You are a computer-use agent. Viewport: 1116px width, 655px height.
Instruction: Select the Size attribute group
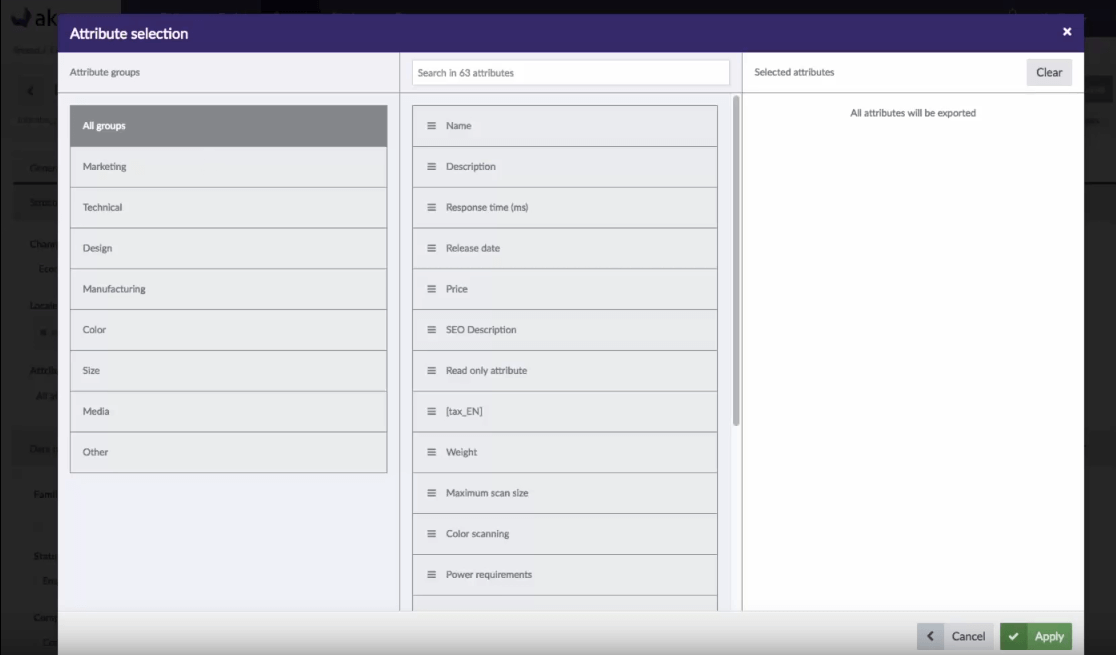point(228,370)
